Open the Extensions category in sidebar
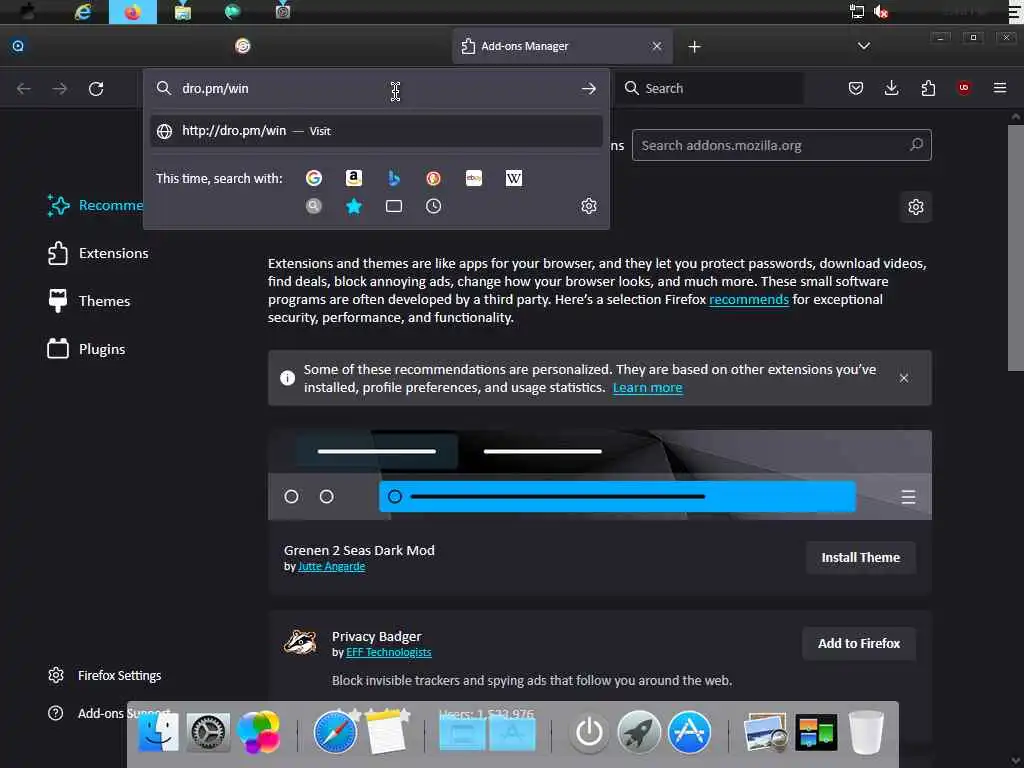Image resolution: width=1024 pixels, height=768 pixels. coord(98,253)
